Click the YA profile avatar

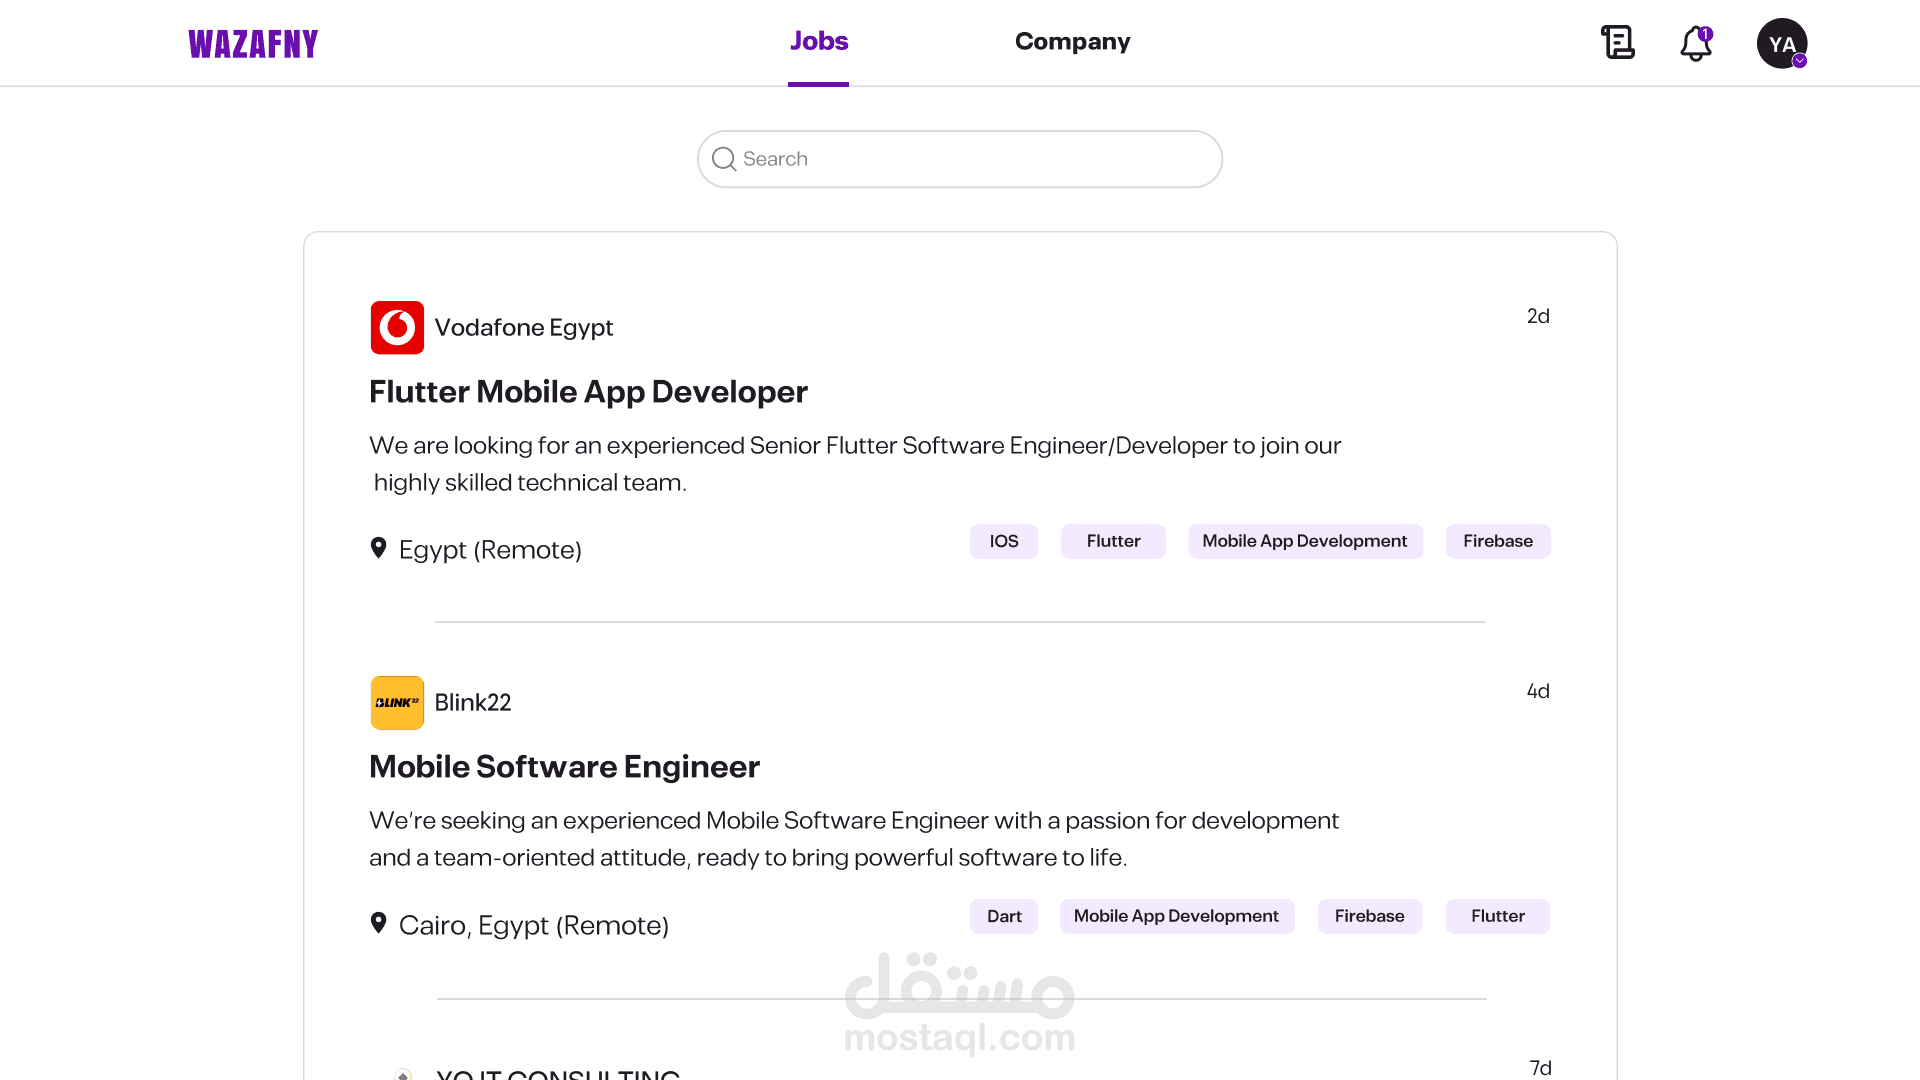[1780, 43]
